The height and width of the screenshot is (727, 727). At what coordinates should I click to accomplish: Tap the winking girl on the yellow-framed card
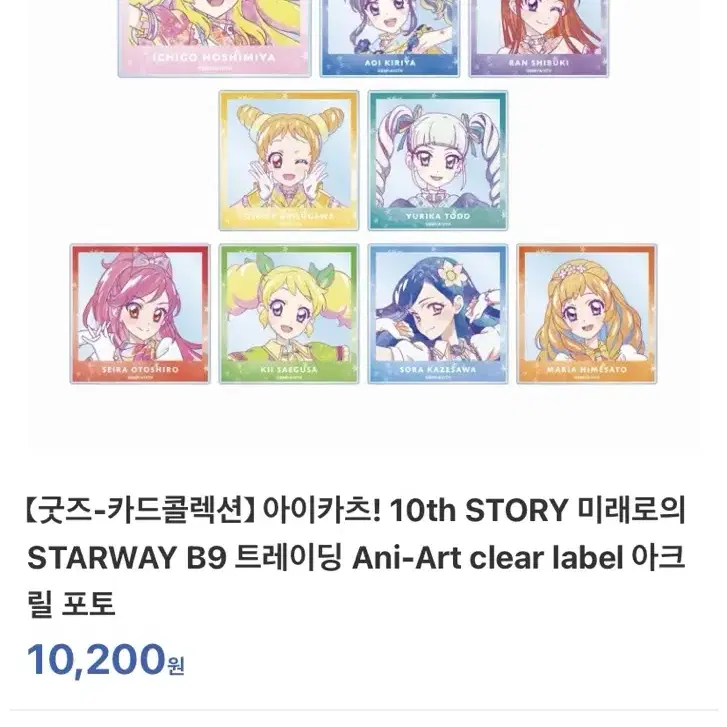289,160
